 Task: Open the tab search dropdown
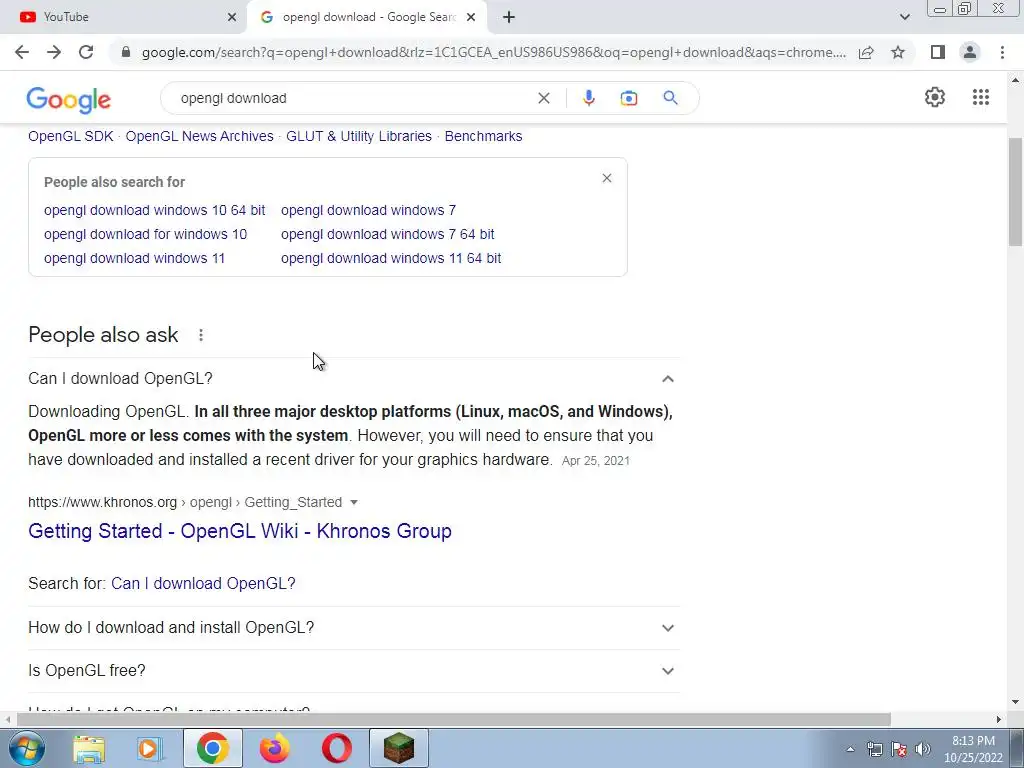[904, 17]
